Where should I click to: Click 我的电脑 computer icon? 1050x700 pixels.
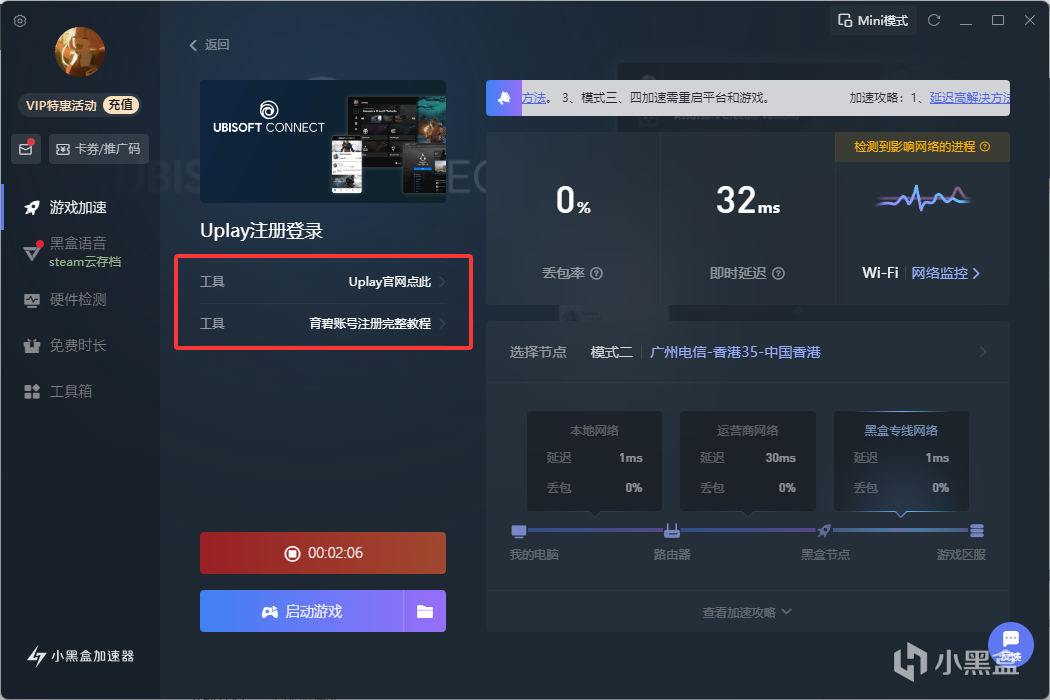click(519, 531)
